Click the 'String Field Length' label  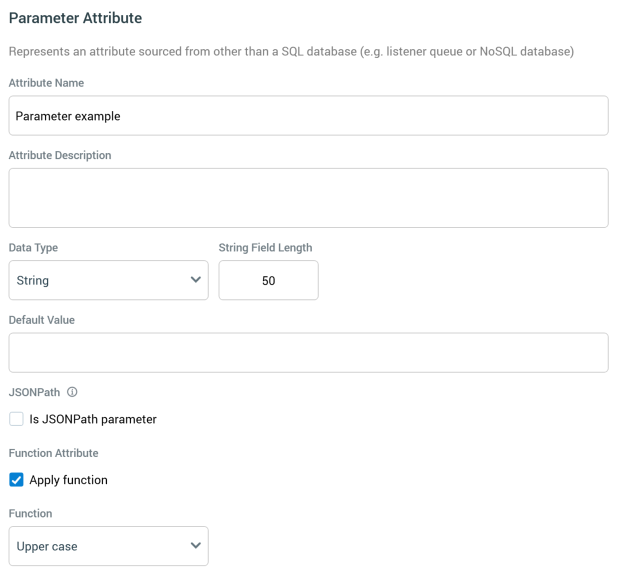tap(266, 247)
